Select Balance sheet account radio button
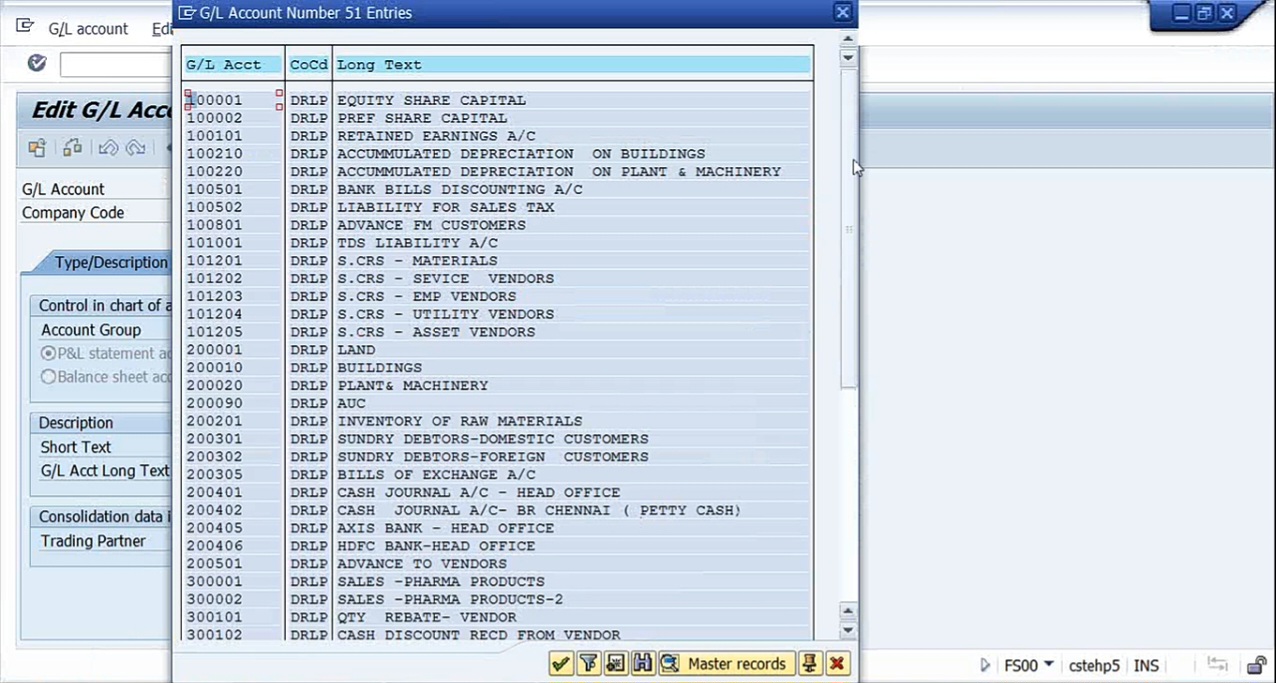Image resolution: width=1276 pixels, height=683 pixels. click(49, 377)
